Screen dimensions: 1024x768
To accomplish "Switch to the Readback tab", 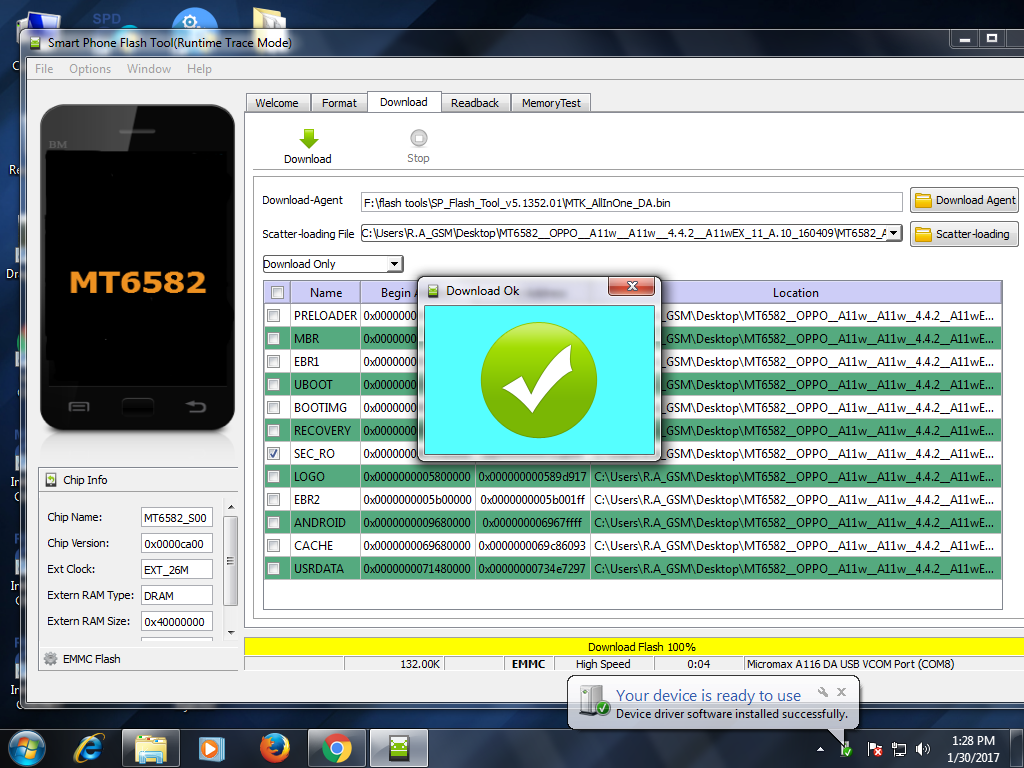I will pos(474,103).
